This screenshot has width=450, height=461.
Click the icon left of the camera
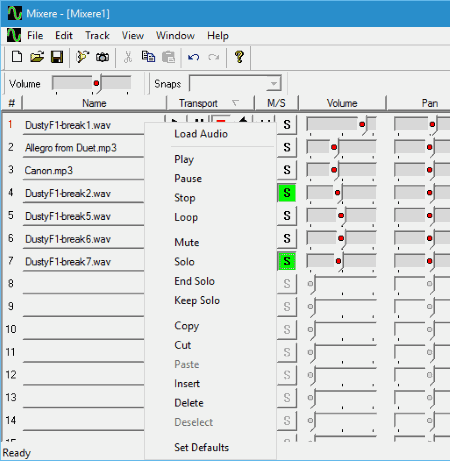point(83,57)
